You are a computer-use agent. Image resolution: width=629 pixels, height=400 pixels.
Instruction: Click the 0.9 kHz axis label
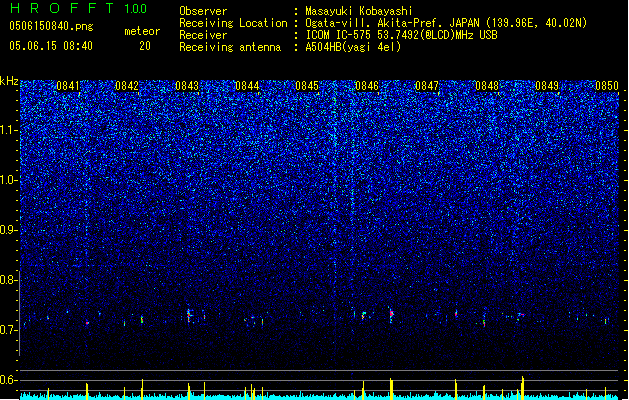coord(9,230)
